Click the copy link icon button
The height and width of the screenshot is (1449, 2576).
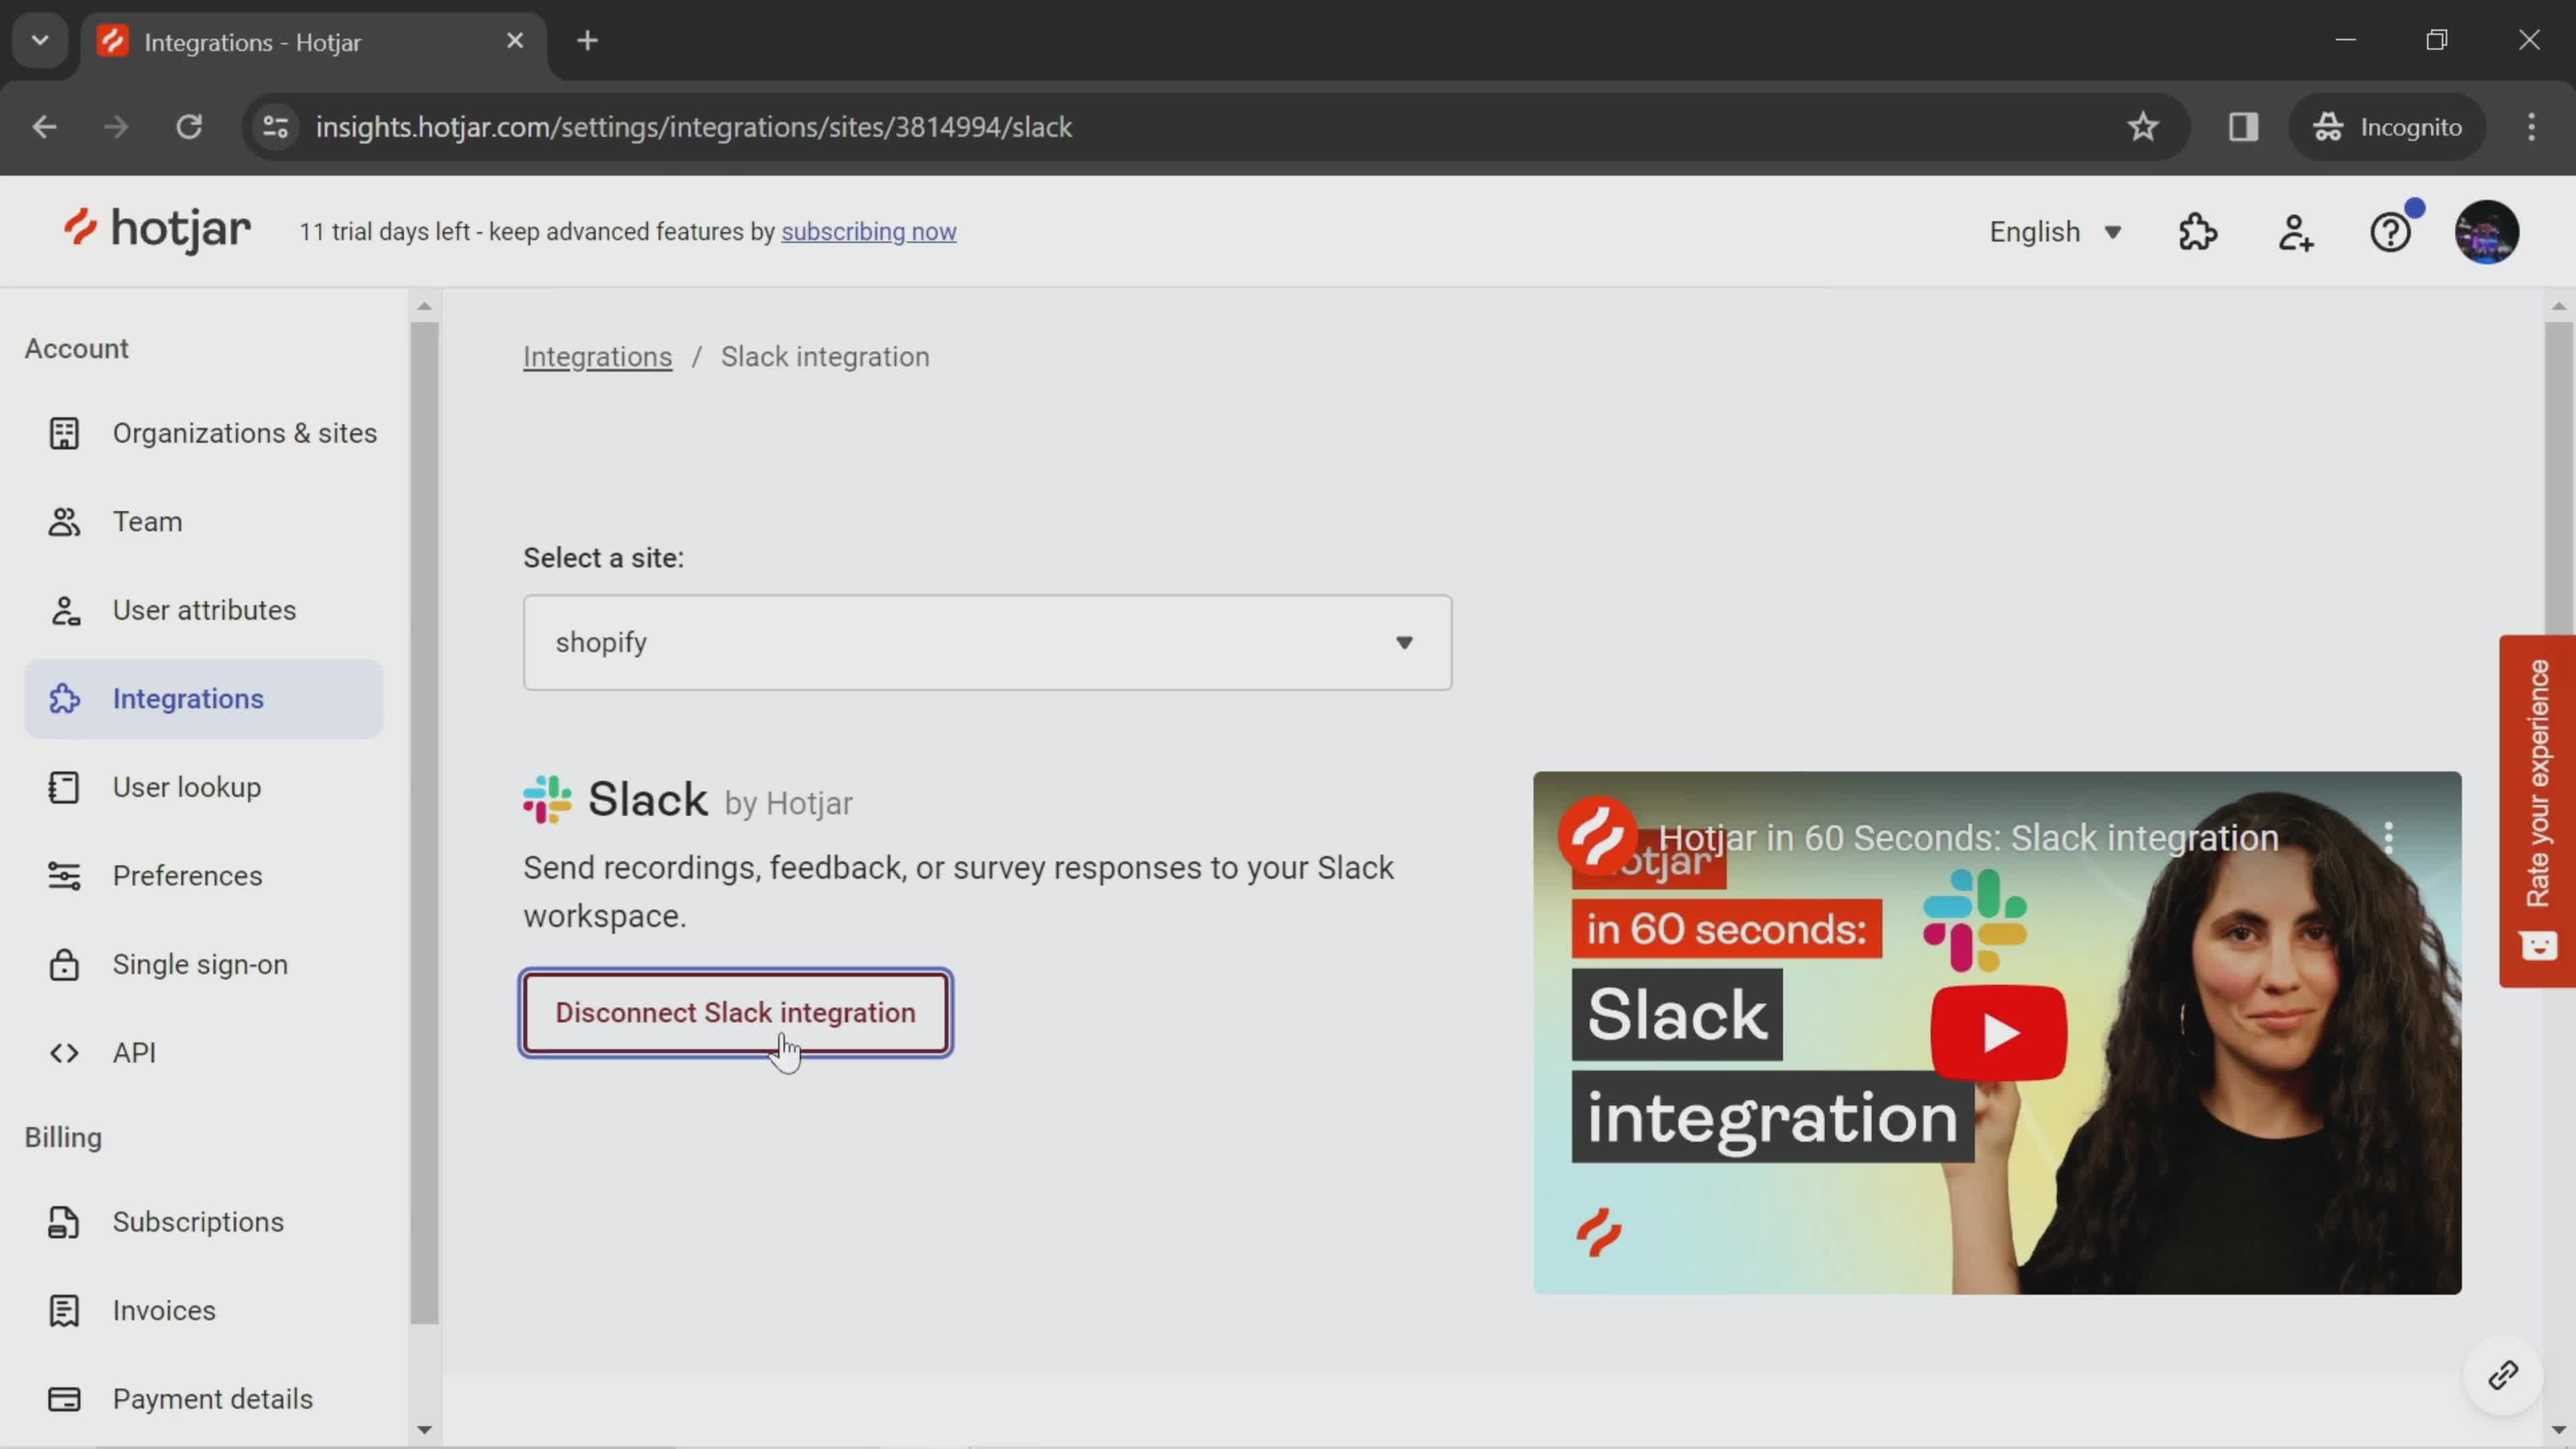(2503, 1376)
